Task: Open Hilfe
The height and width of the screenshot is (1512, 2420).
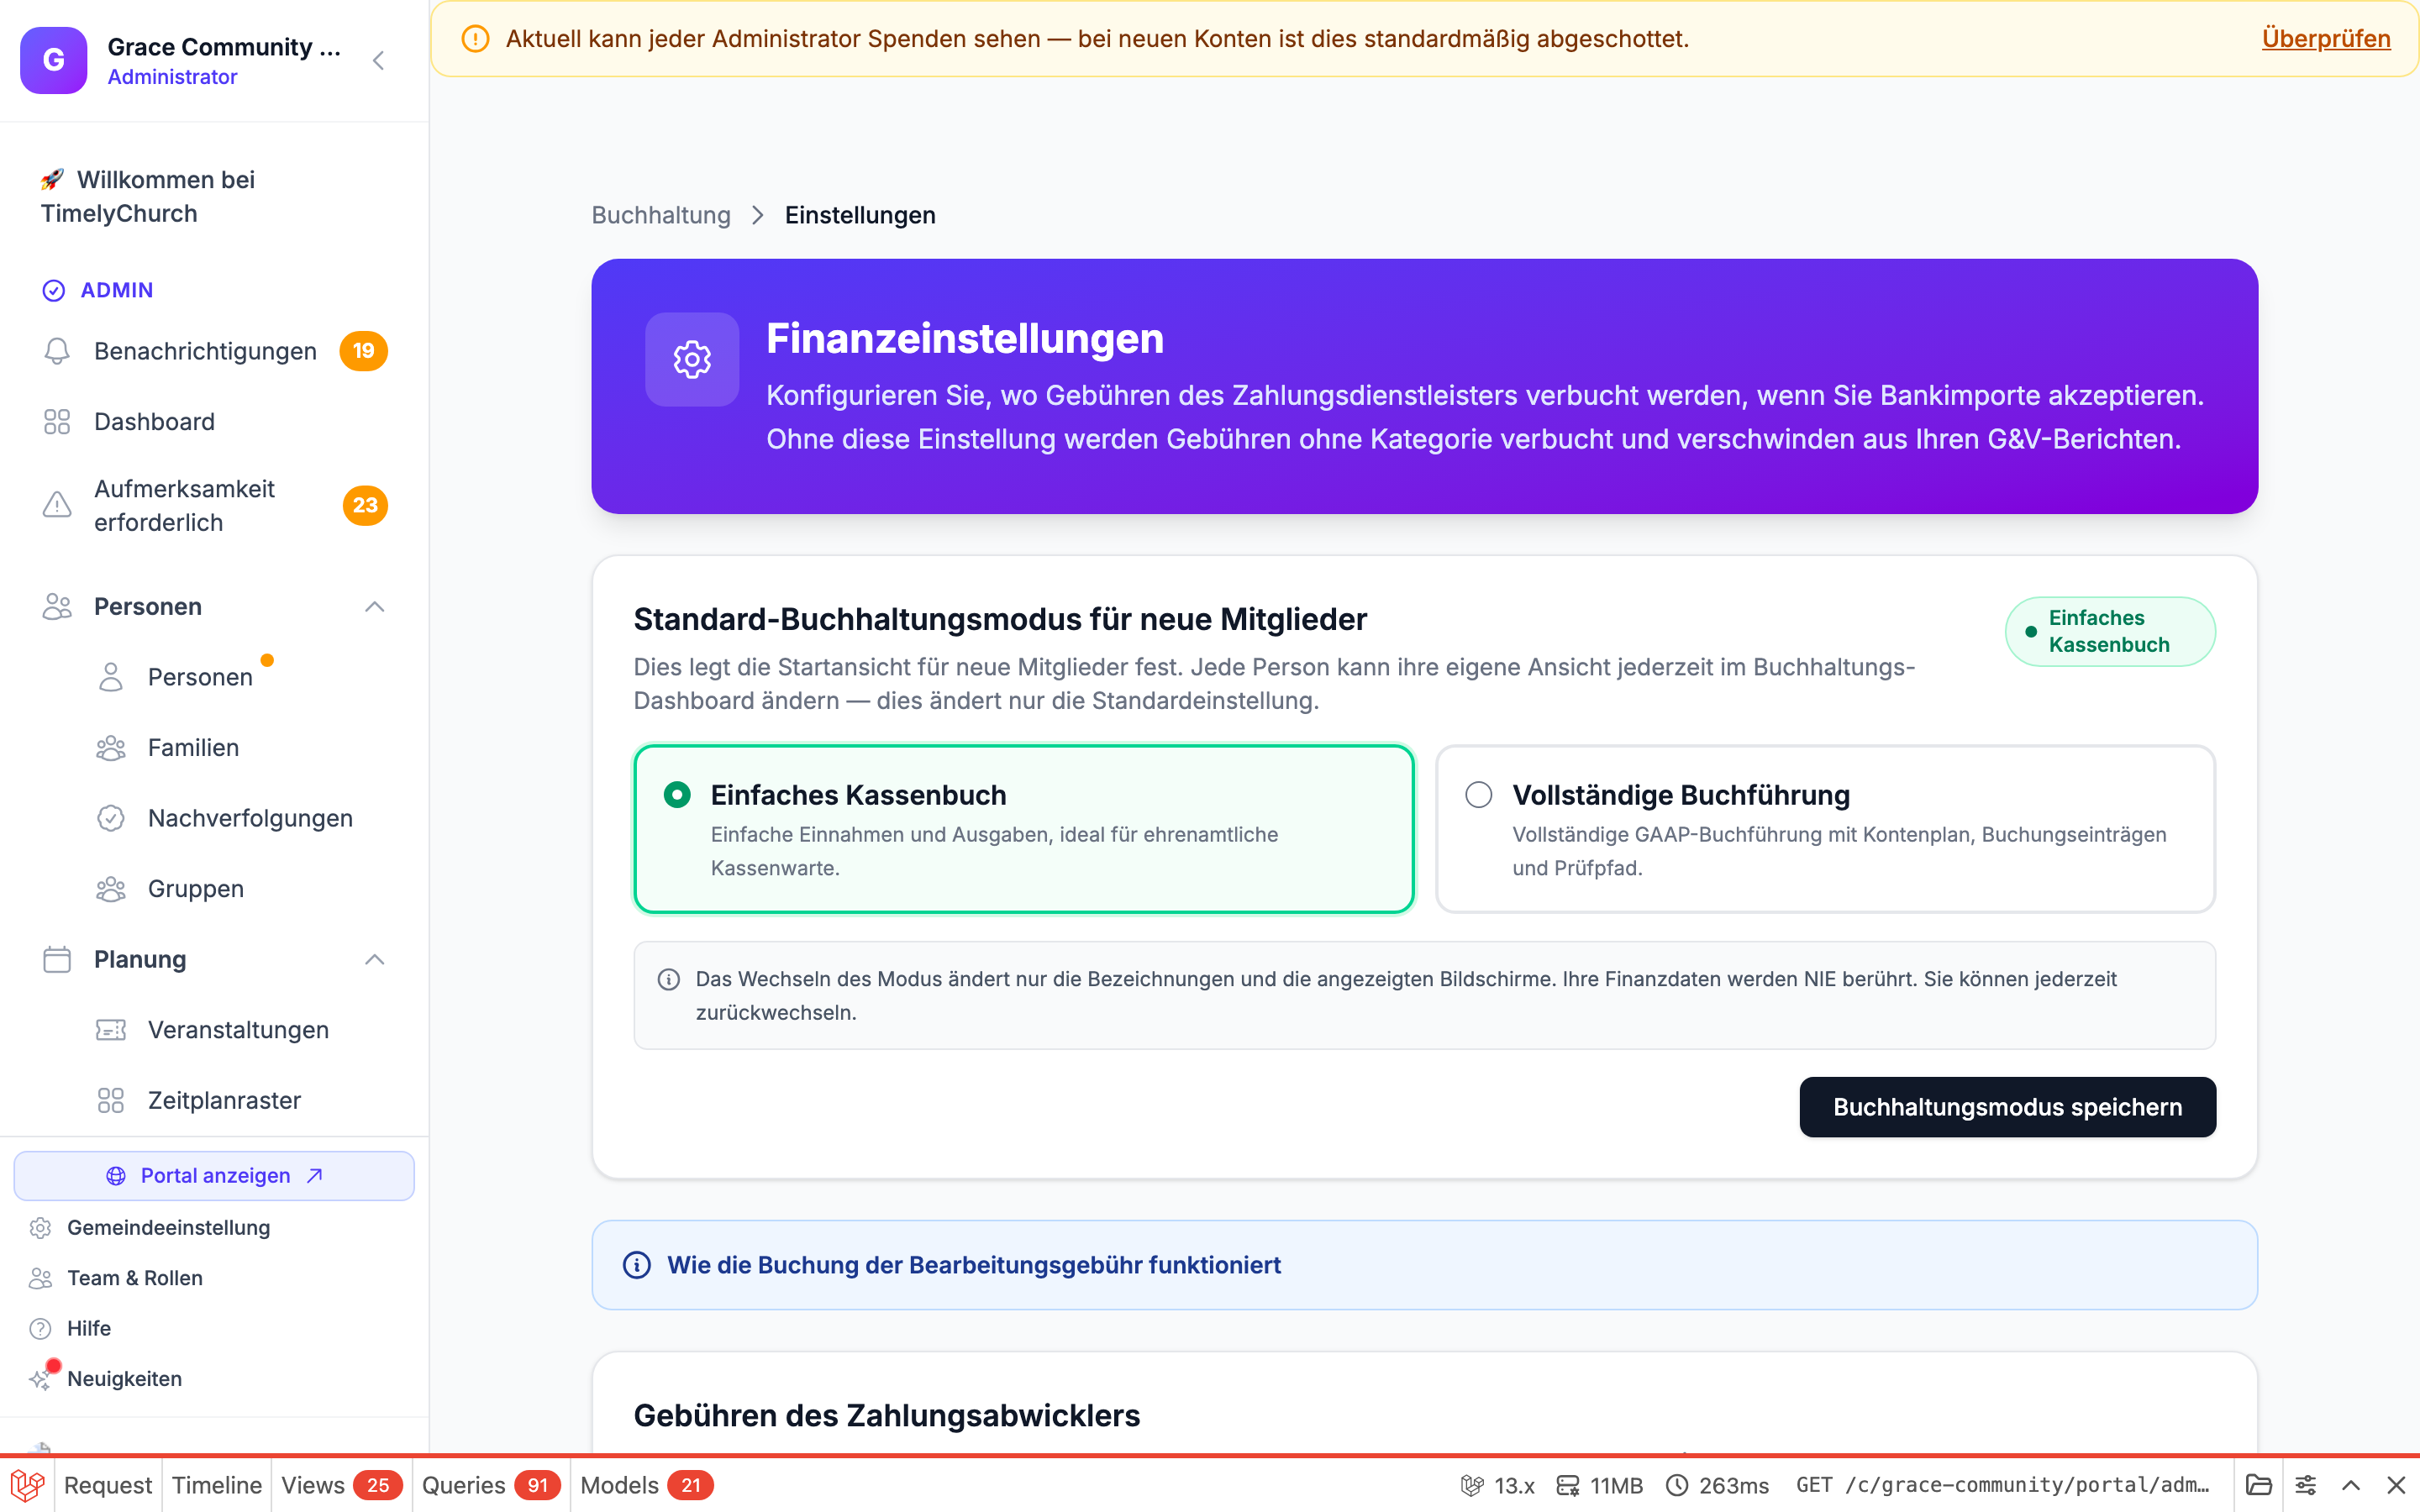Action: [89, 1329]
